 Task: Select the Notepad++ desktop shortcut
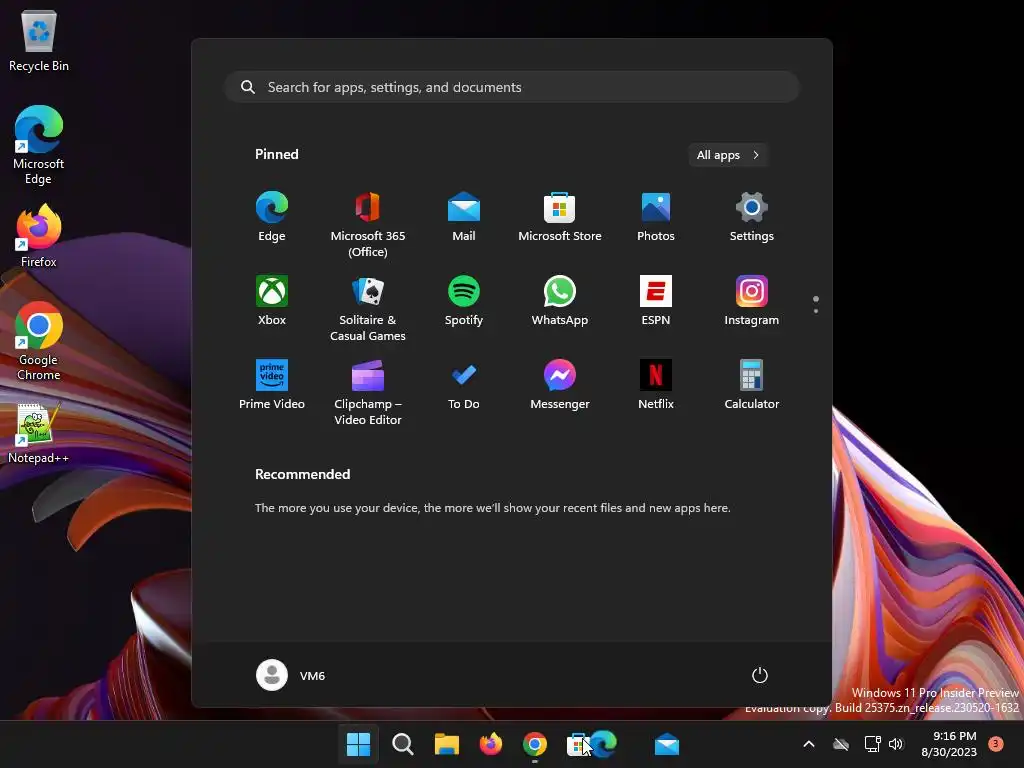point(39,434)
